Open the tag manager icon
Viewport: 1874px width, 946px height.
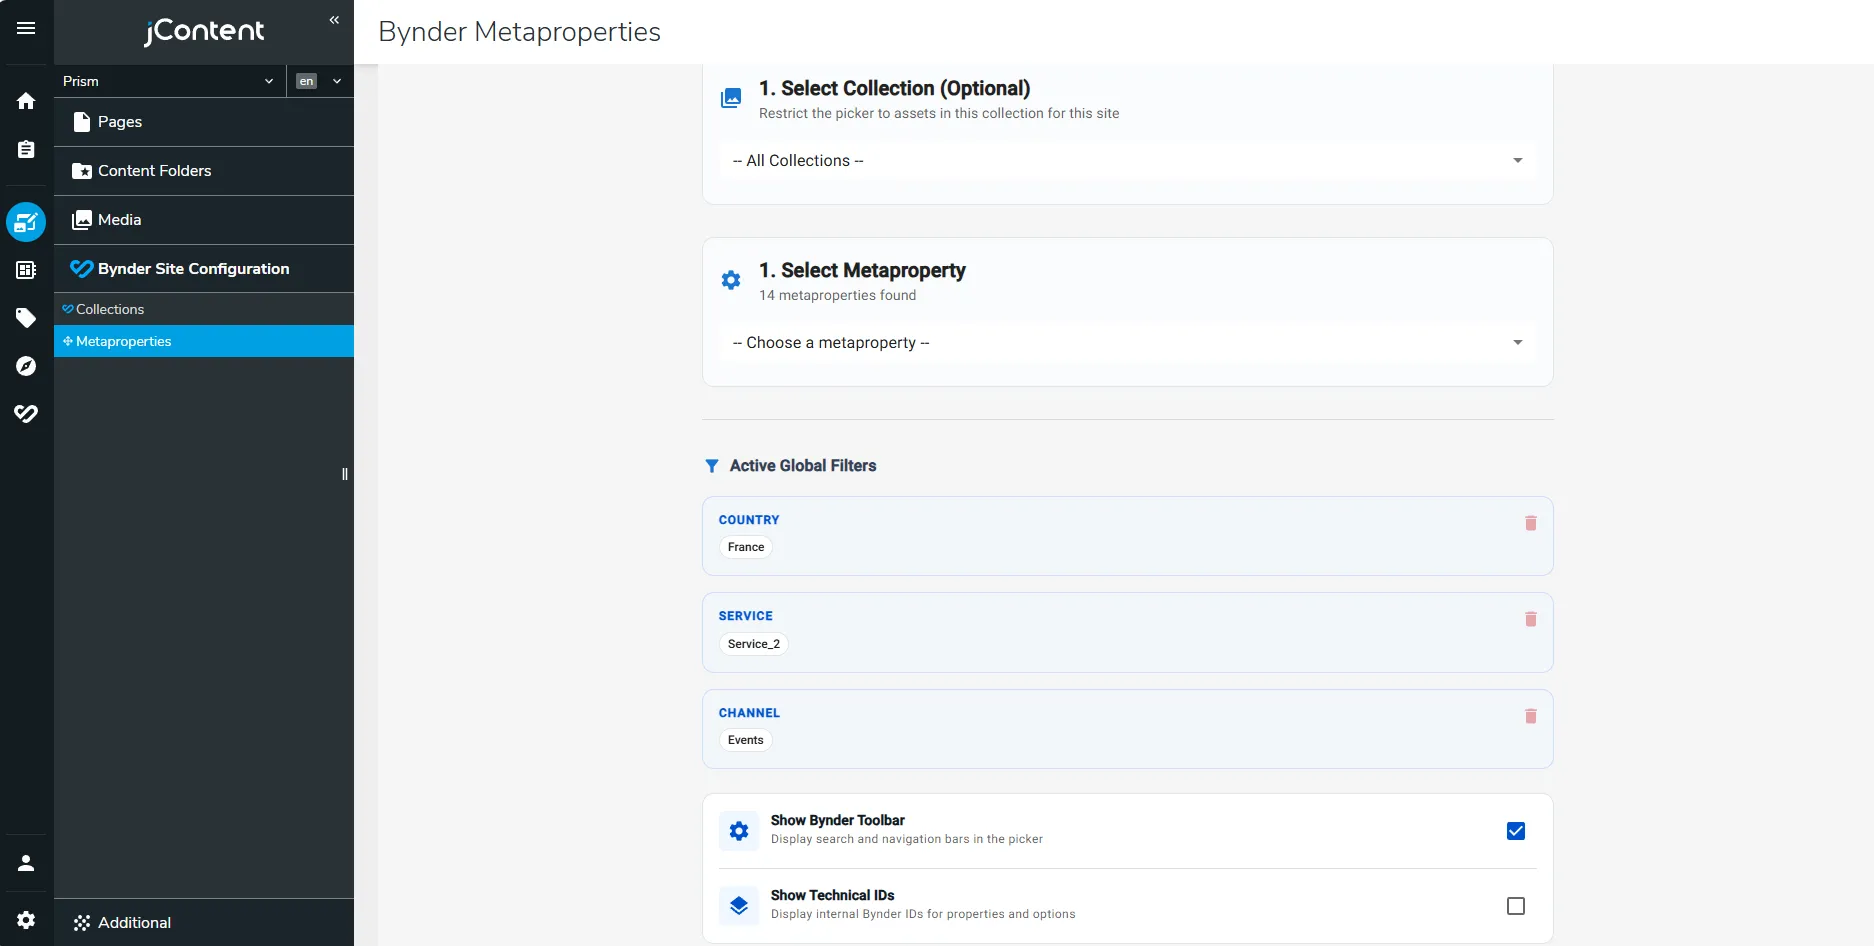[26, 318]
